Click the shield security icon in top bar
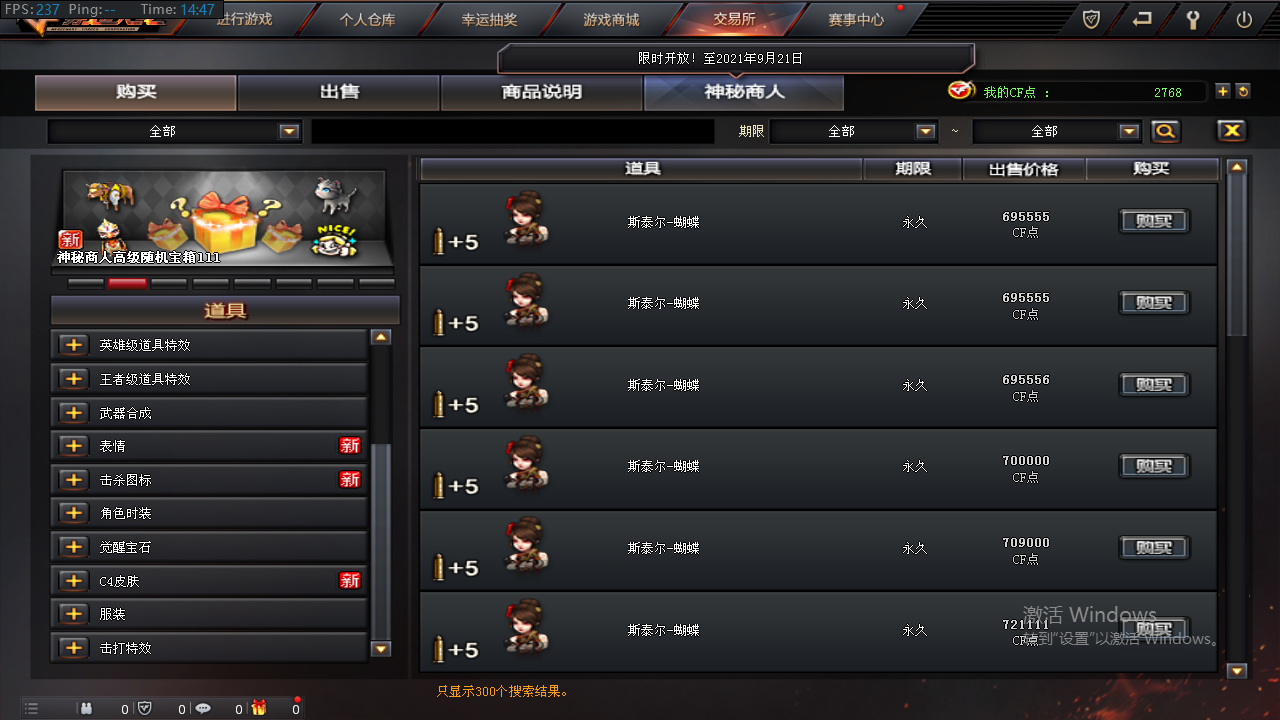The image size is (1280, 720). tap(1092, 19)
